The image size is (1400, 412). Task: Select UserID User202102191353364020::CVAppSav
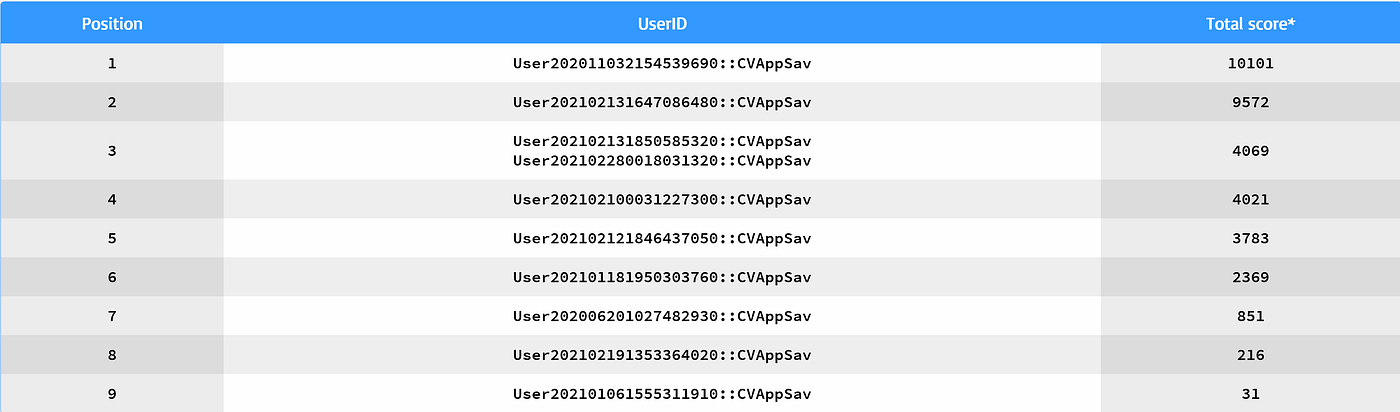[x=662, y=355]
